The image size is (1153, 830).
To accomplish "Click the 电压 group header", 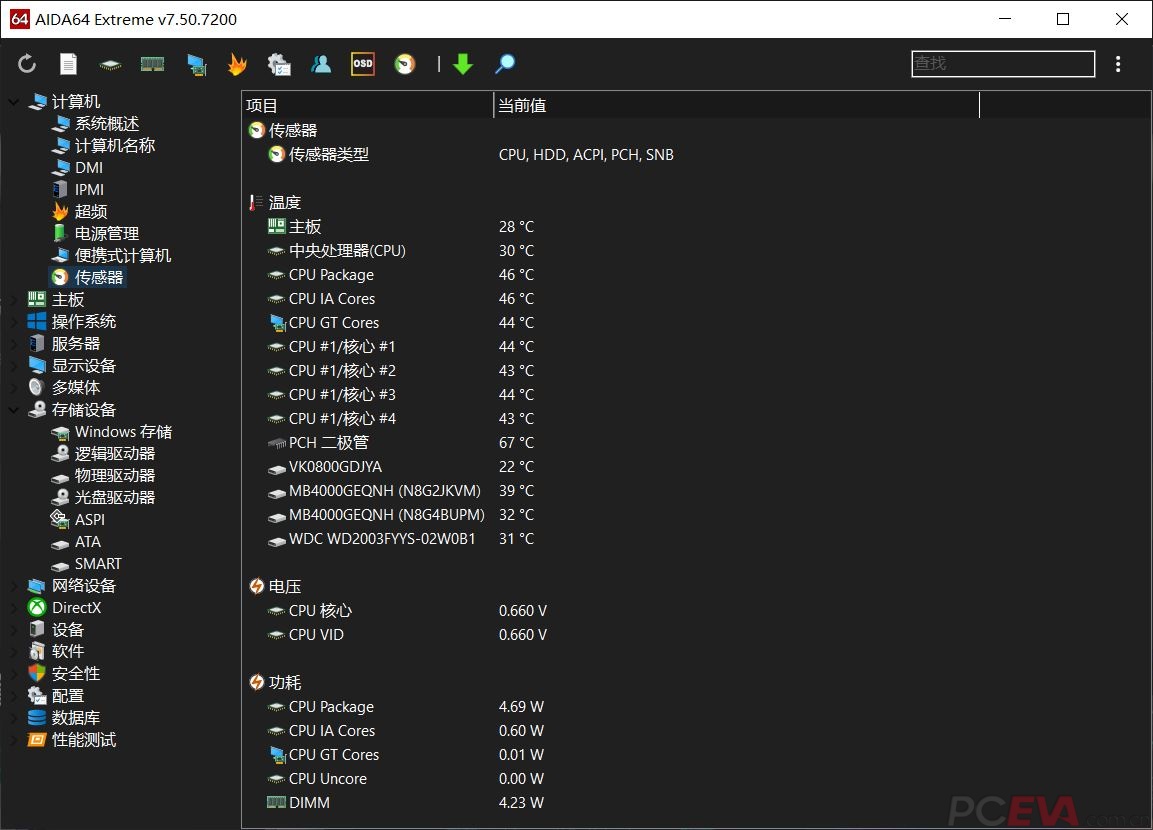I will [x=285, y=587].
